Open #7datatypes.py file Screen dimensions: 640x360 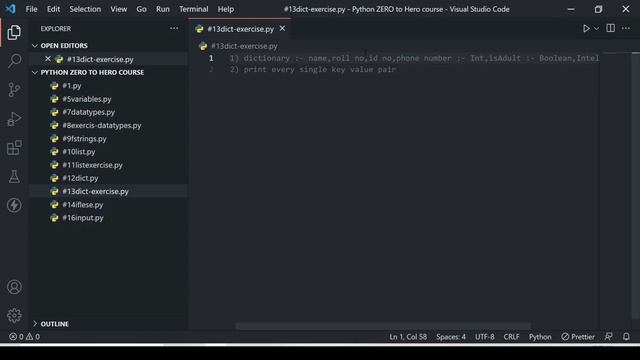coord(109,112)
